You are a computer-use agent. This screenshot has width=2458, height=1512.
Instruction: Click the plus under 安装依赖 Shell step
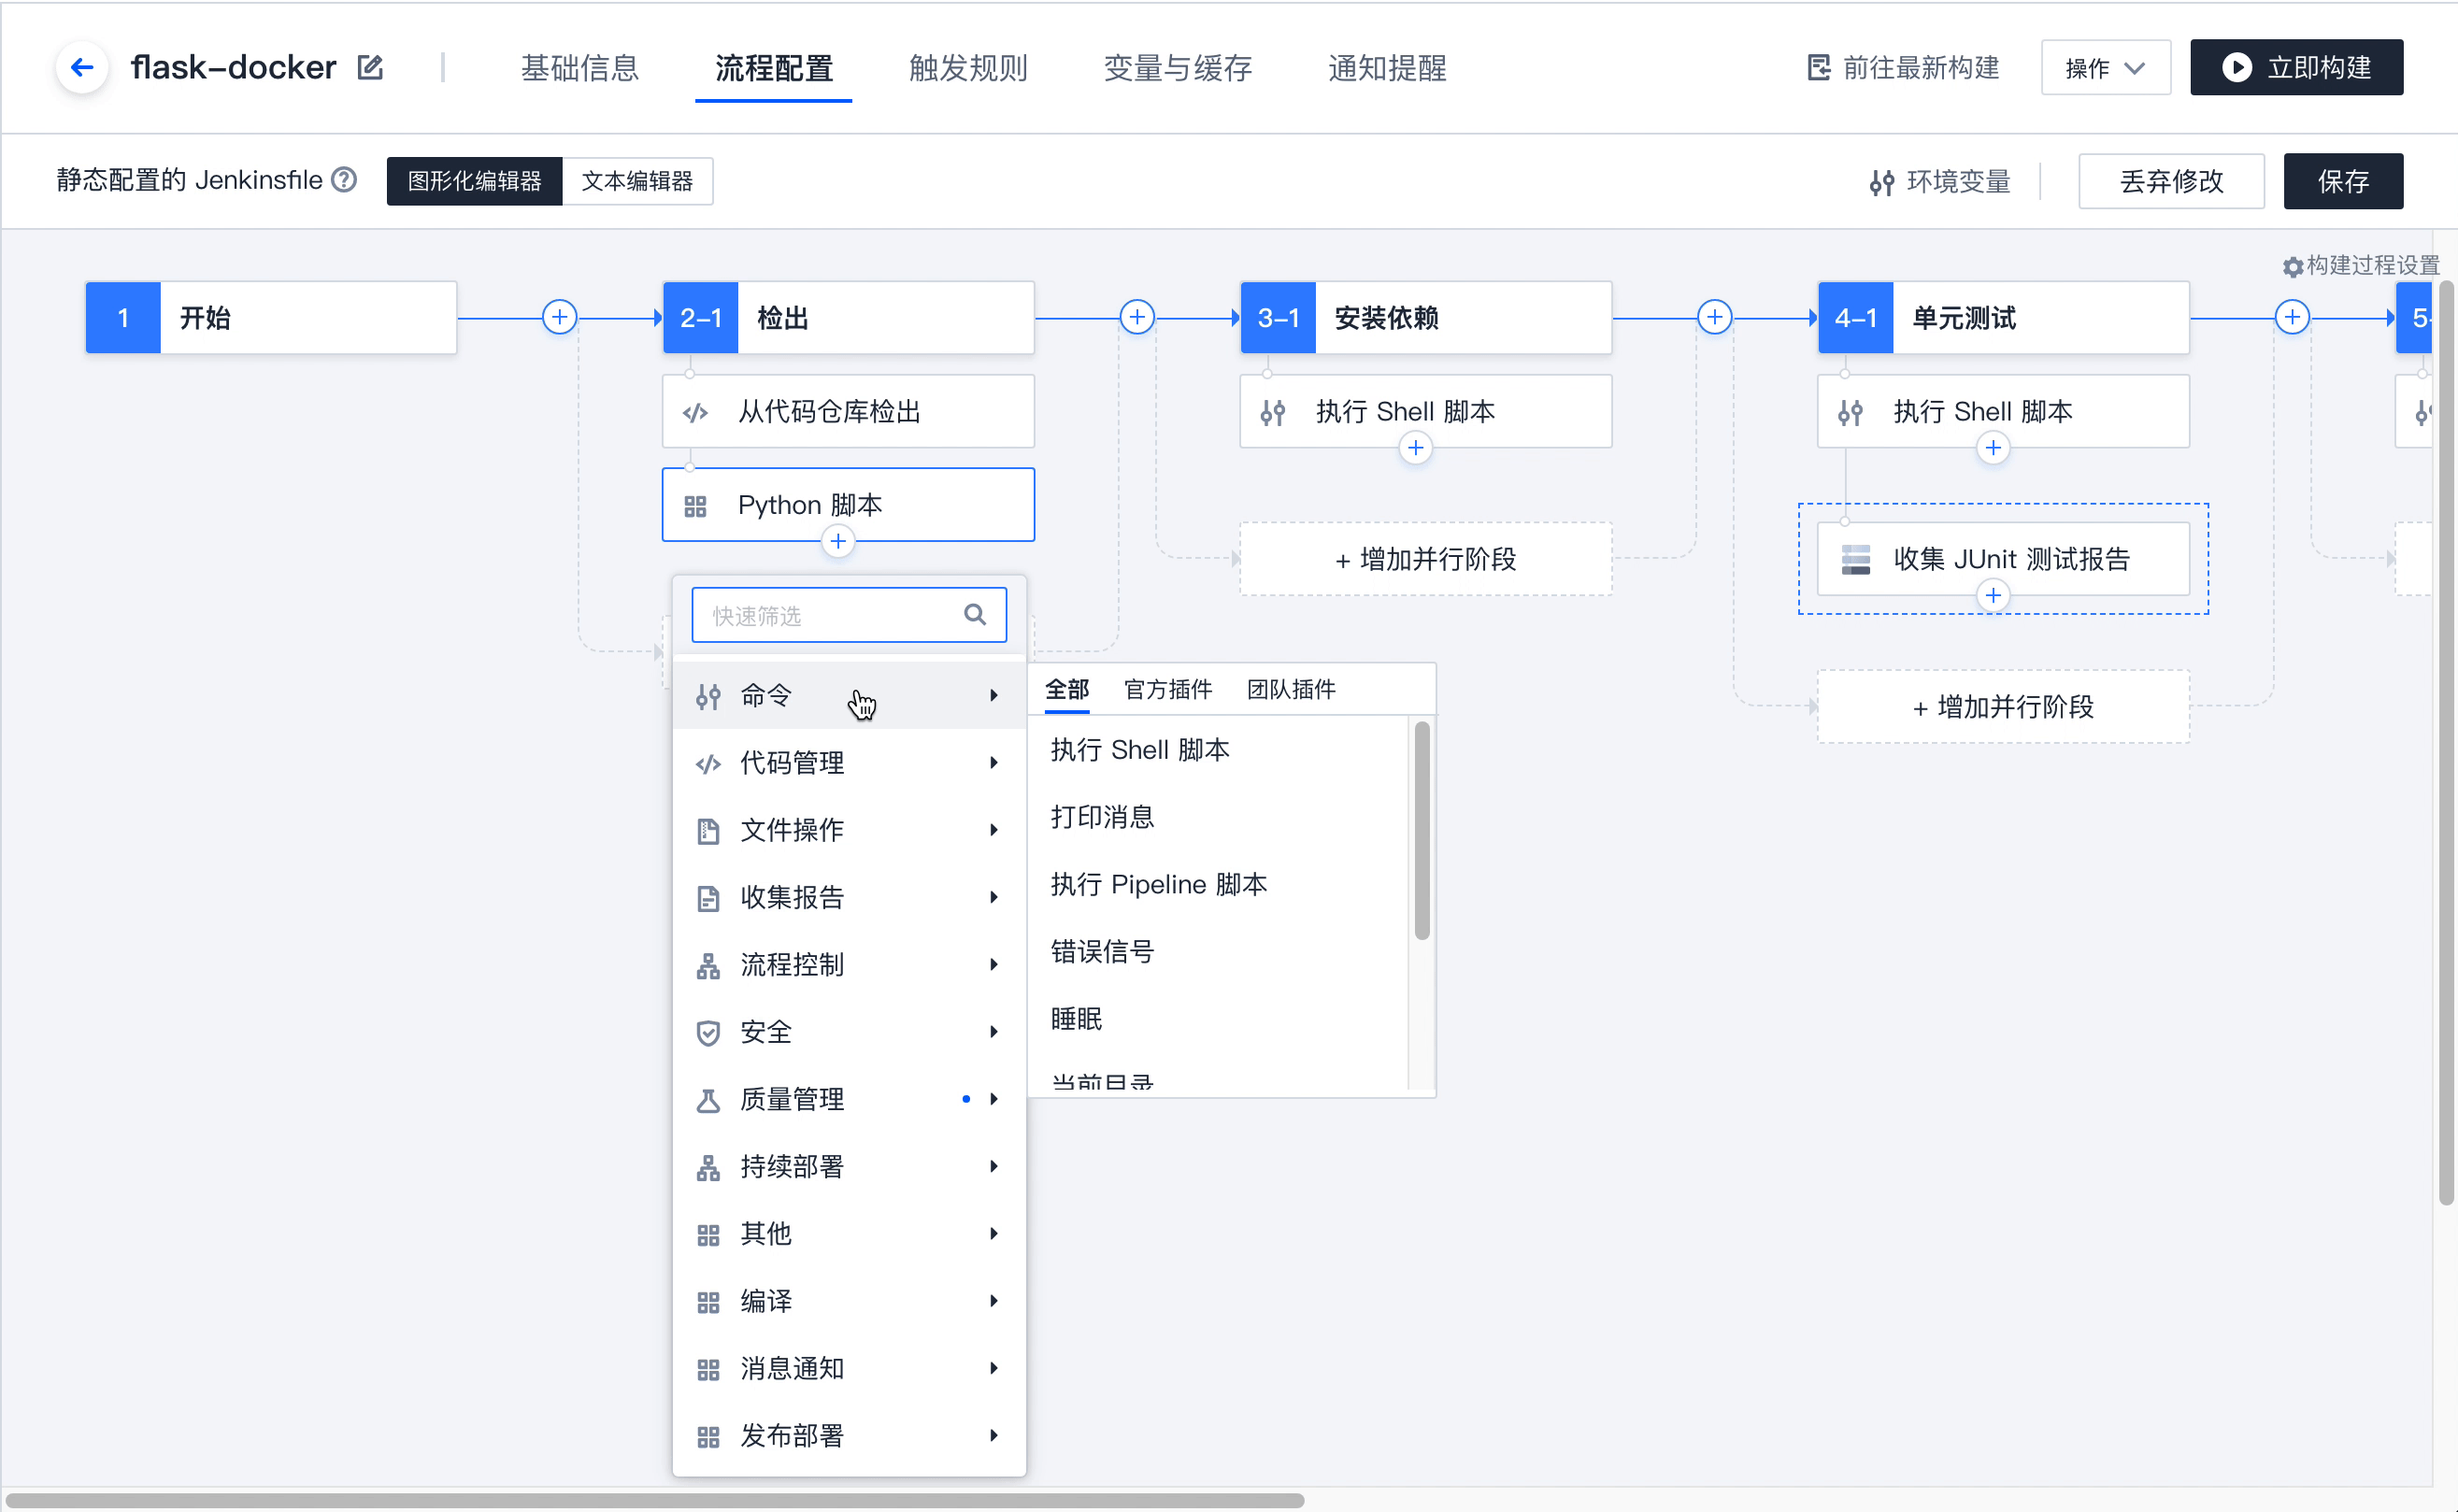tap(1415, 448)
